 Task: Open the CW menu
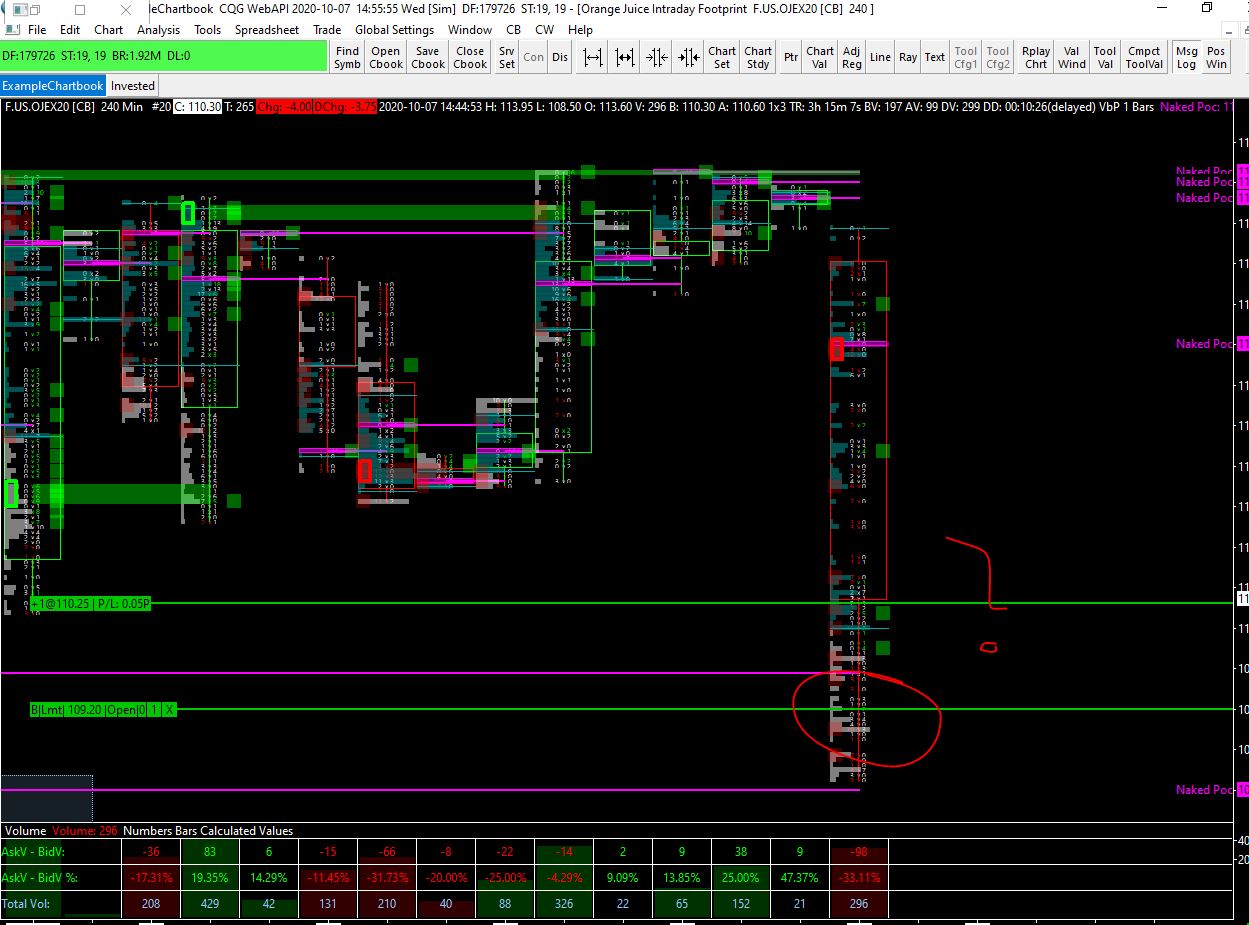pyautogui.click(x=545, y=30)
